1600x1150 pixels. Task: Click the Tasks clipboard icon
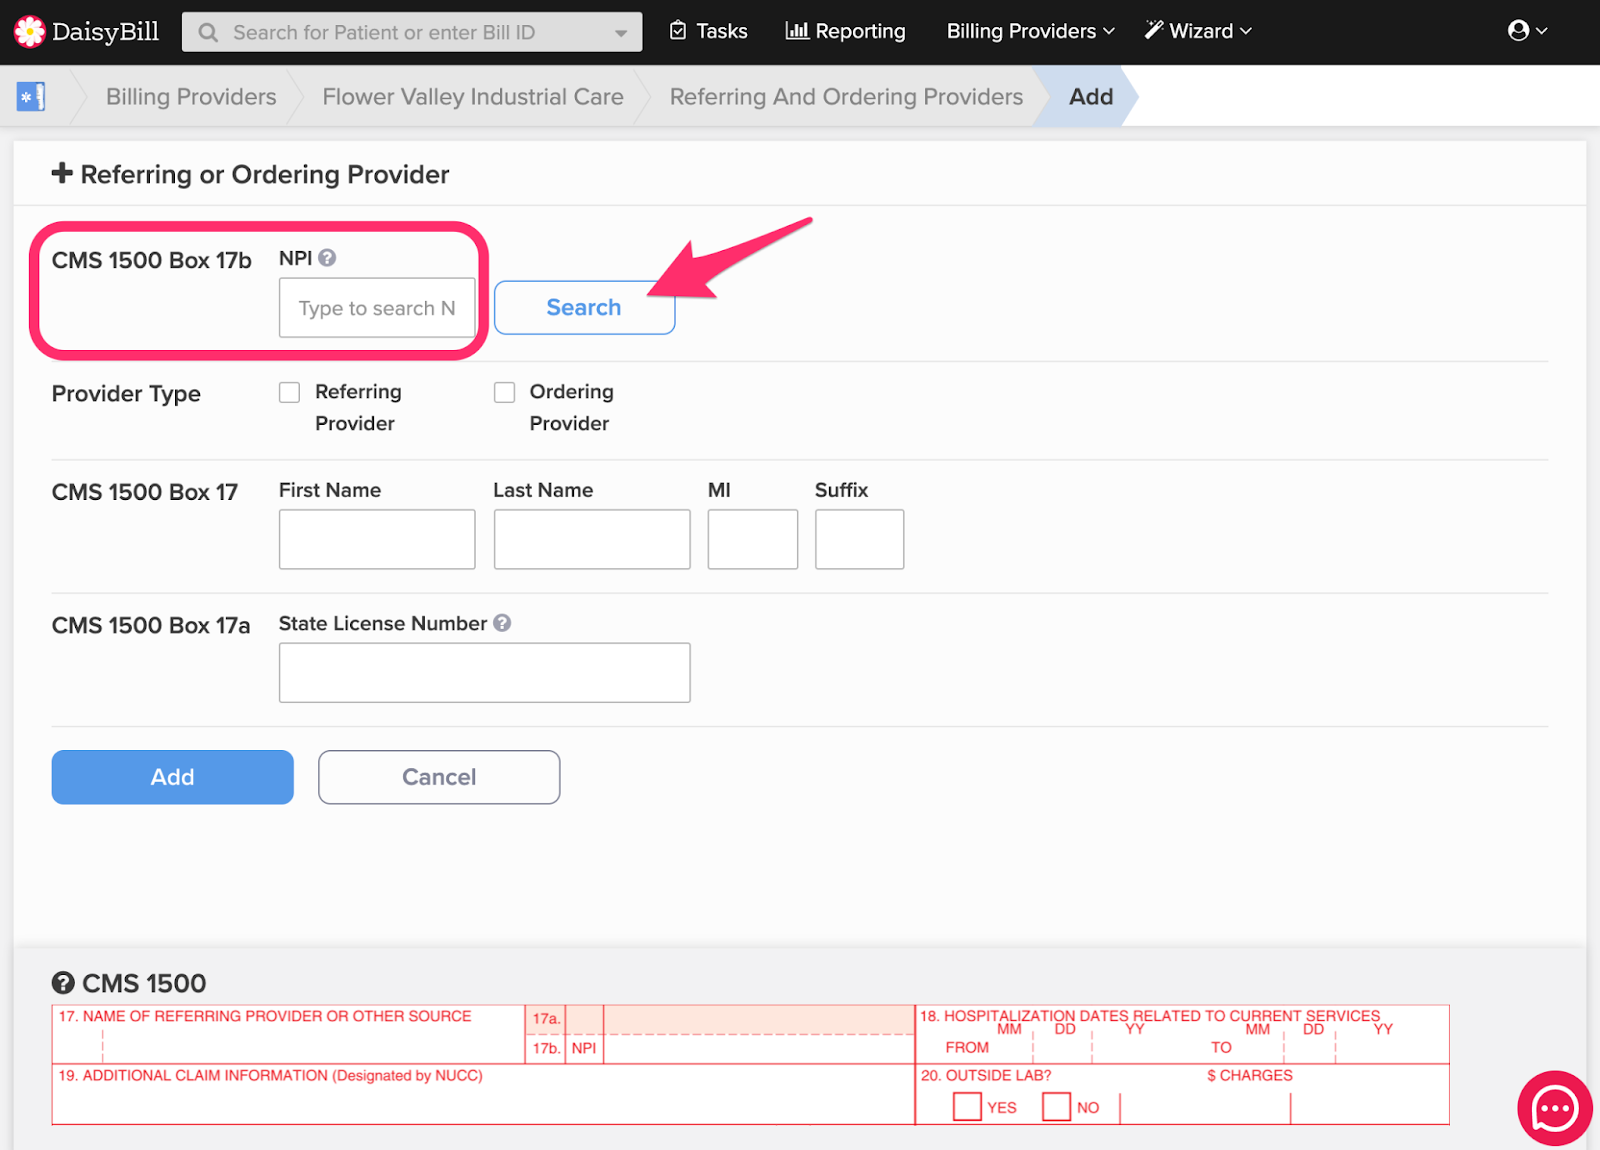(x=678, y=31)
